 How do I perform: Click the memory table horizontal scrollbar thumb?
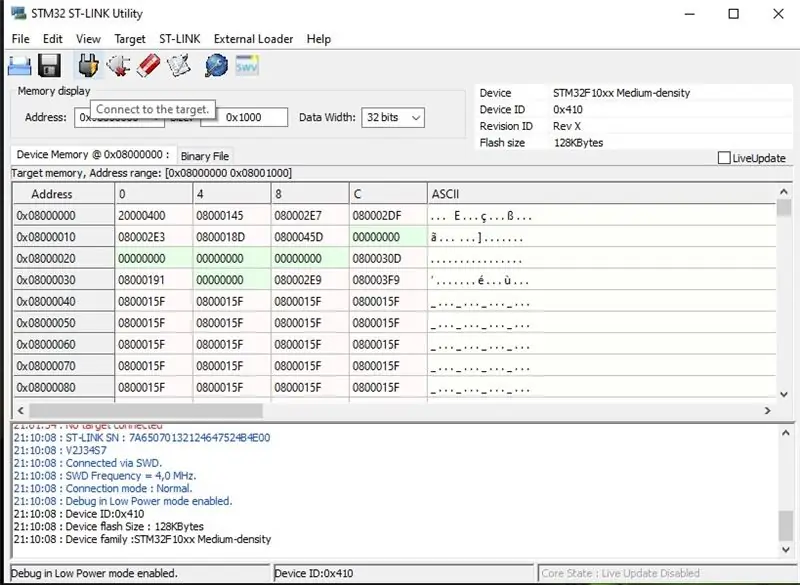click(146, 411)
